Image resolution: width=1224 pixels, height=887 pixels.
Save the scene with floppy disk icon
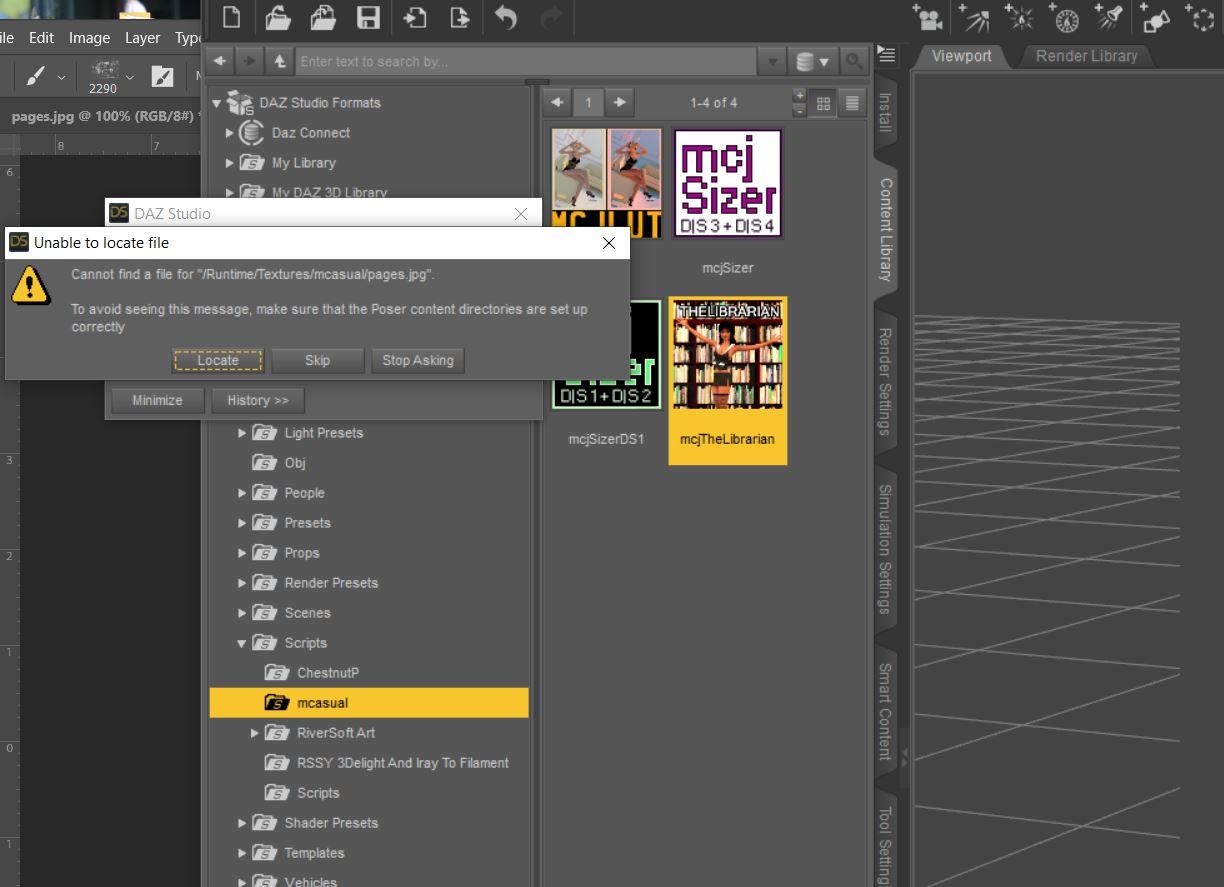tap(368, 17)
